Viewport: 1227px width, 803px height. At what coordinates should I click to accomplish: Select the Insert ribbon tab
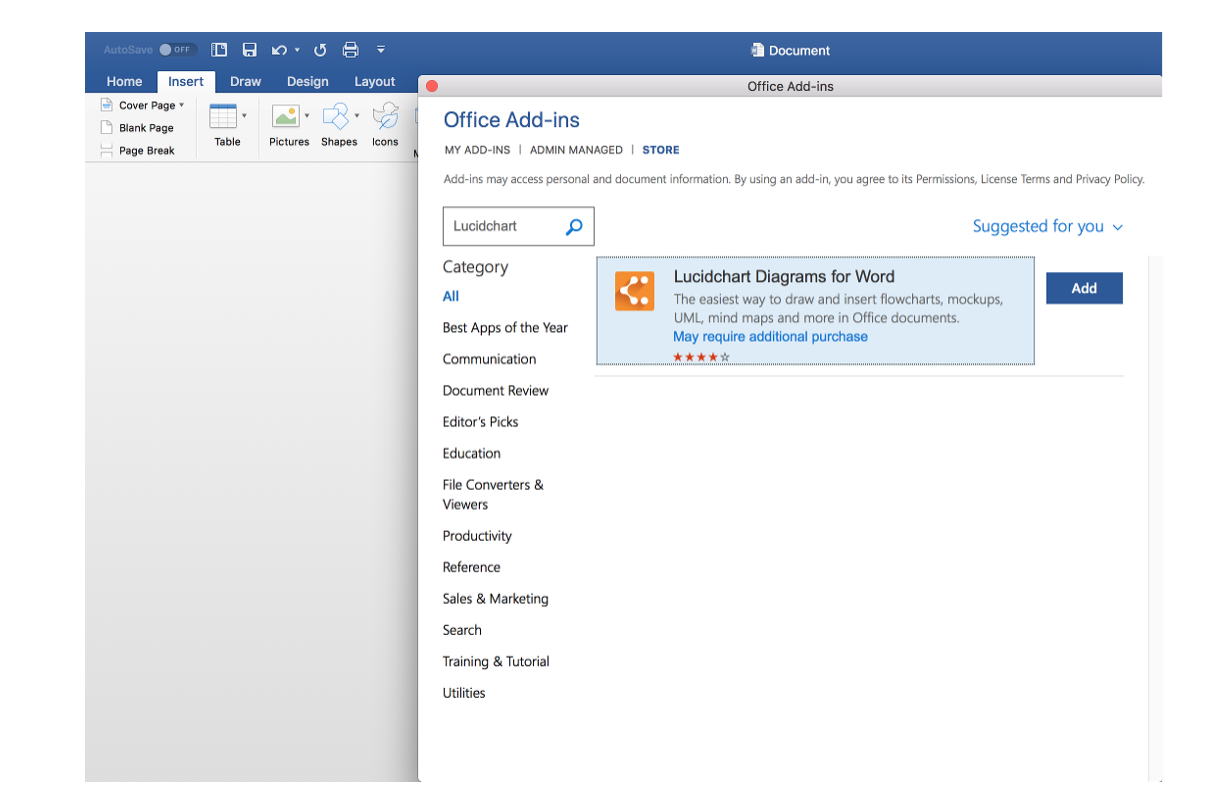(186, 82)
